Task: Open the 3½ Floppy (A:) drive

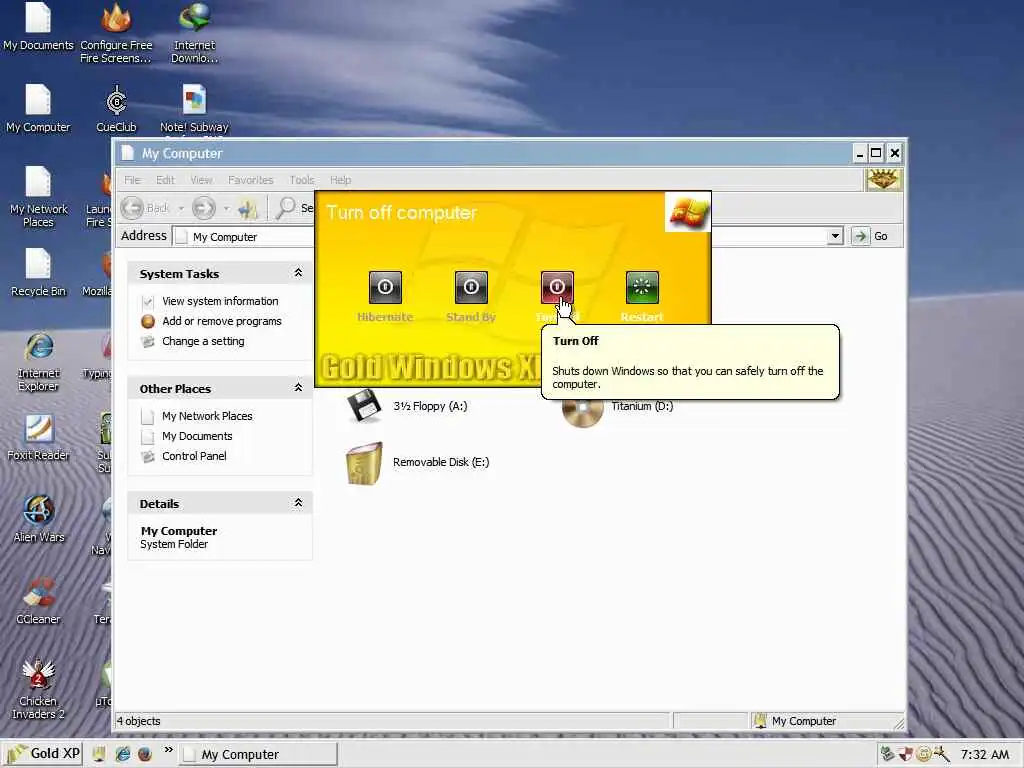Action: click(x=408, y=406)
